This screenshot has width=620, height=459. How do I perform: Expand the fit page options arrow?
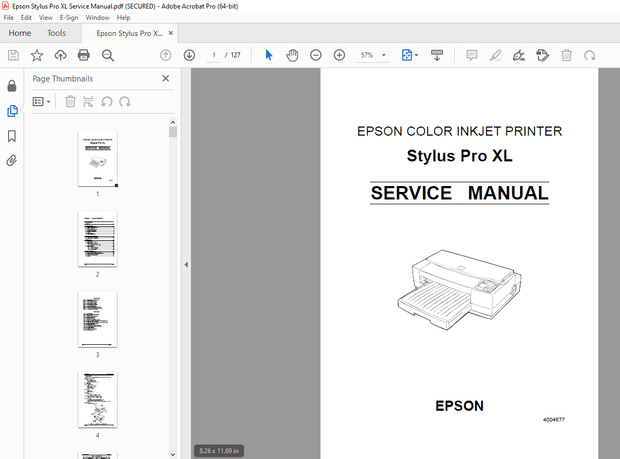tap(416, 55)
